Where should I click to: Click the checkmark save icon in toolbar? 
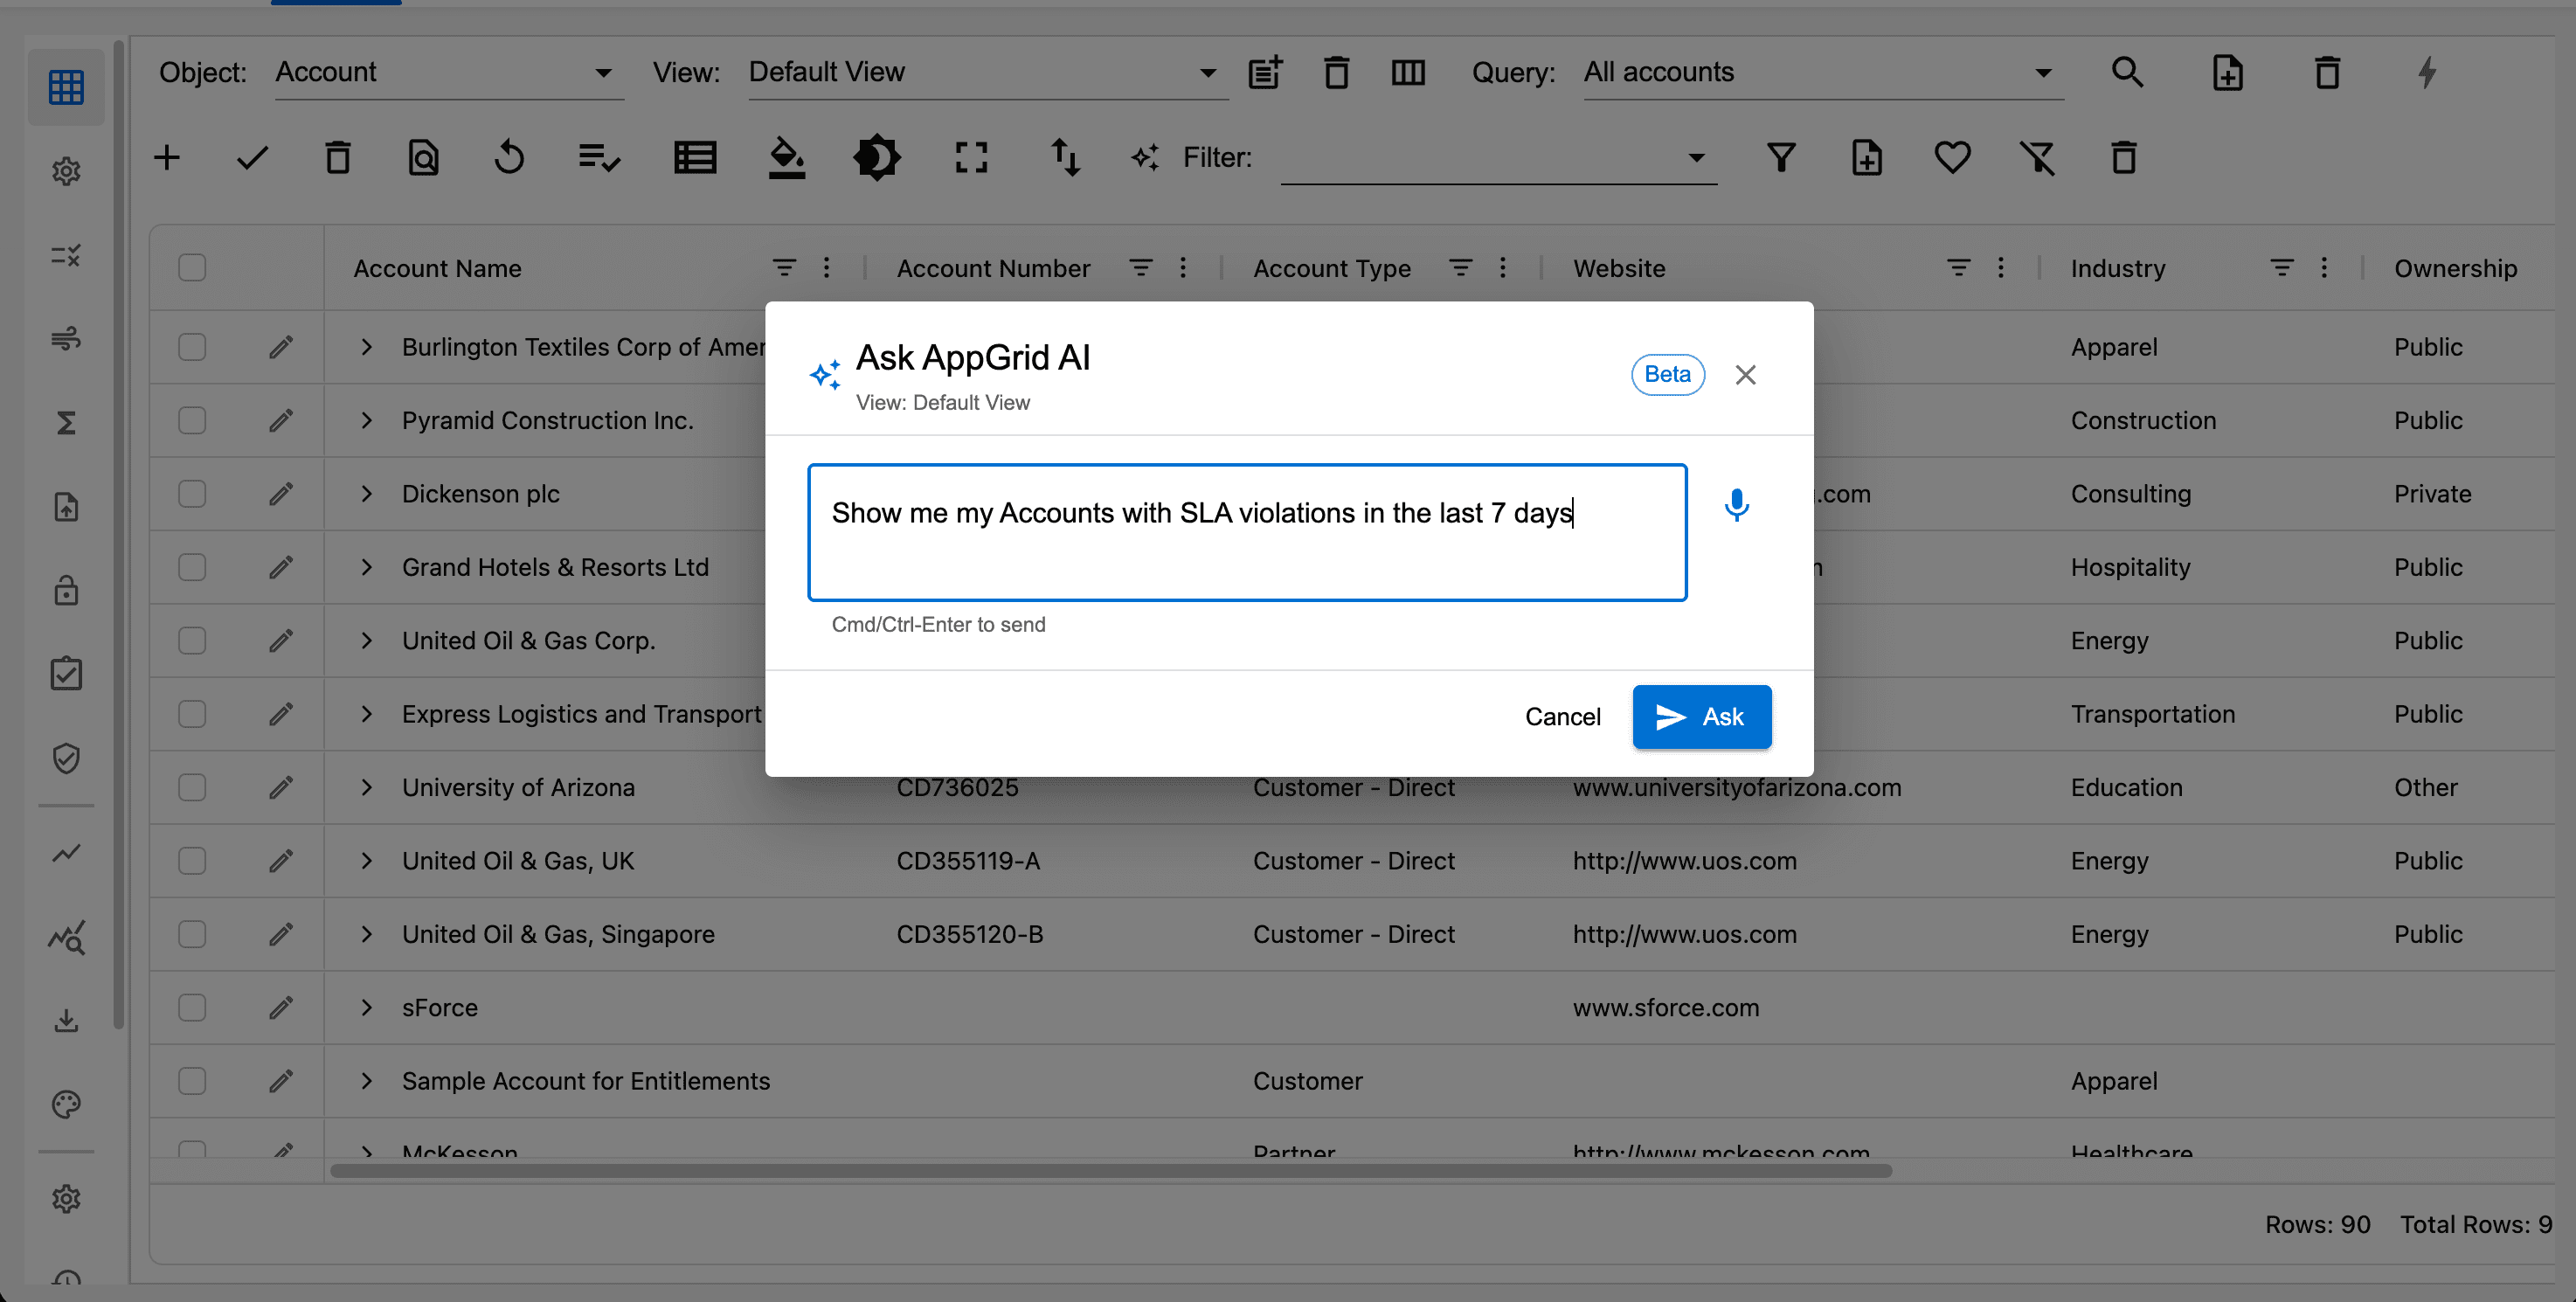coord(252,157)
